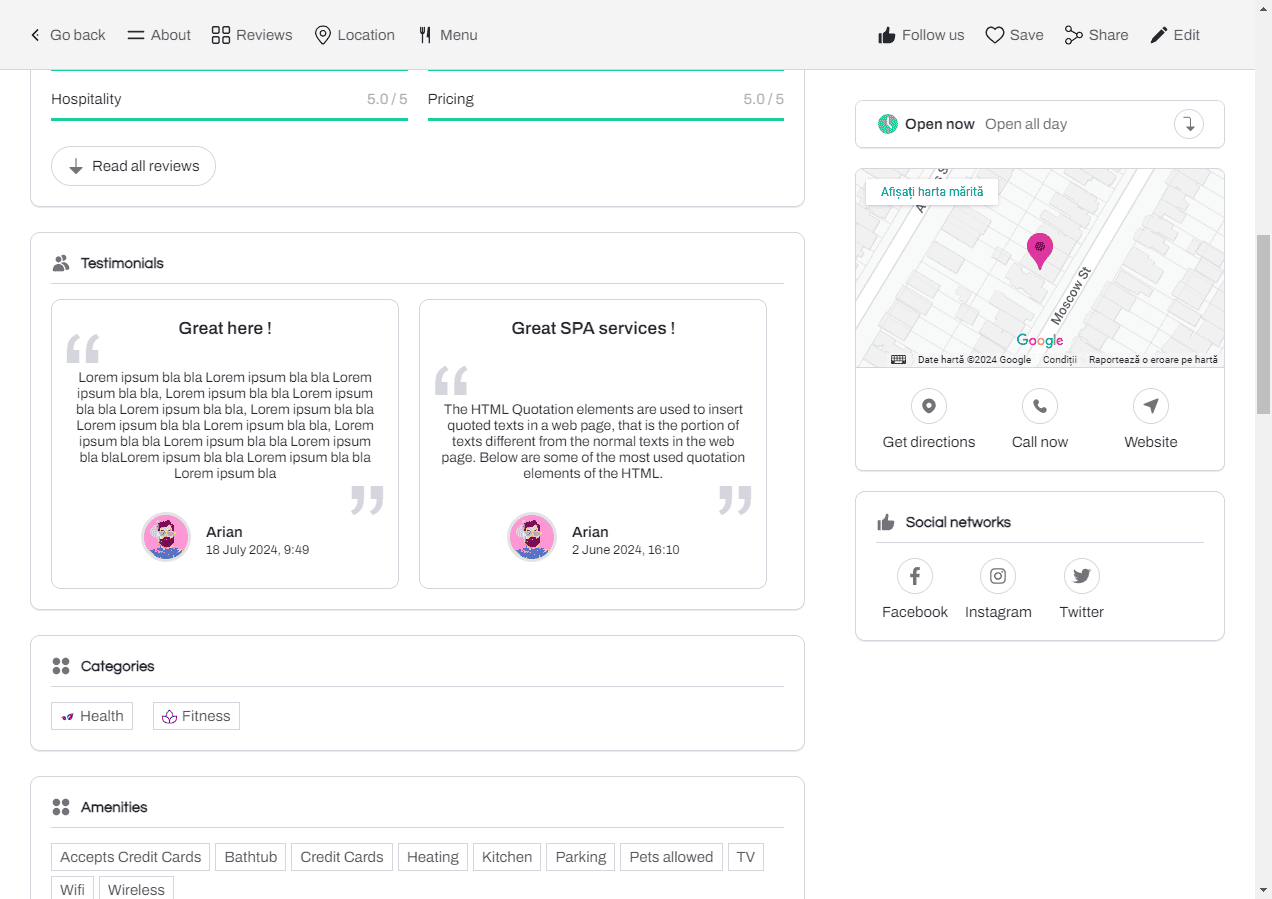This screenshot has width=1272, height=899.
Task: Click the Facebook social network icon
Action: tap(914, 576)
